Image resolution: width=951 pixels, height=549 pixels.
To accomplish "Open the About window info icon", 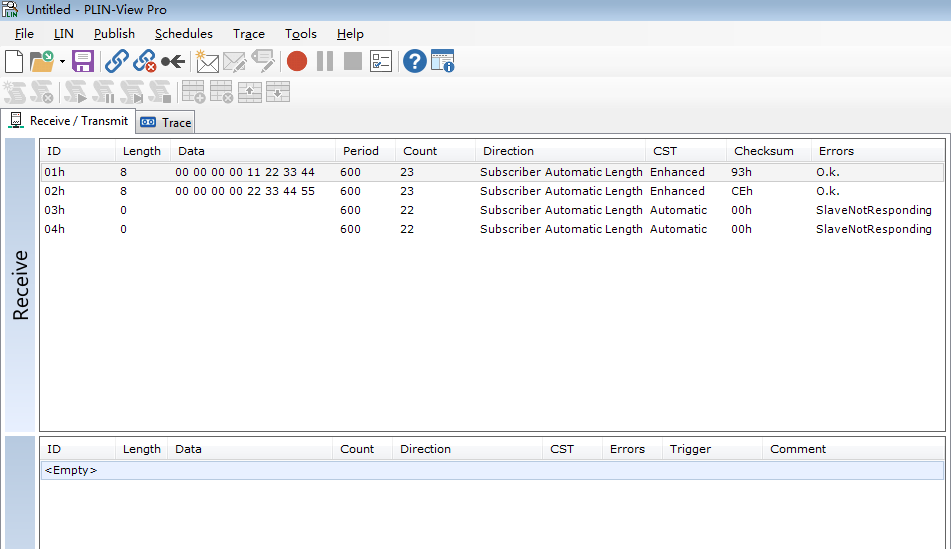I will 443,62.
